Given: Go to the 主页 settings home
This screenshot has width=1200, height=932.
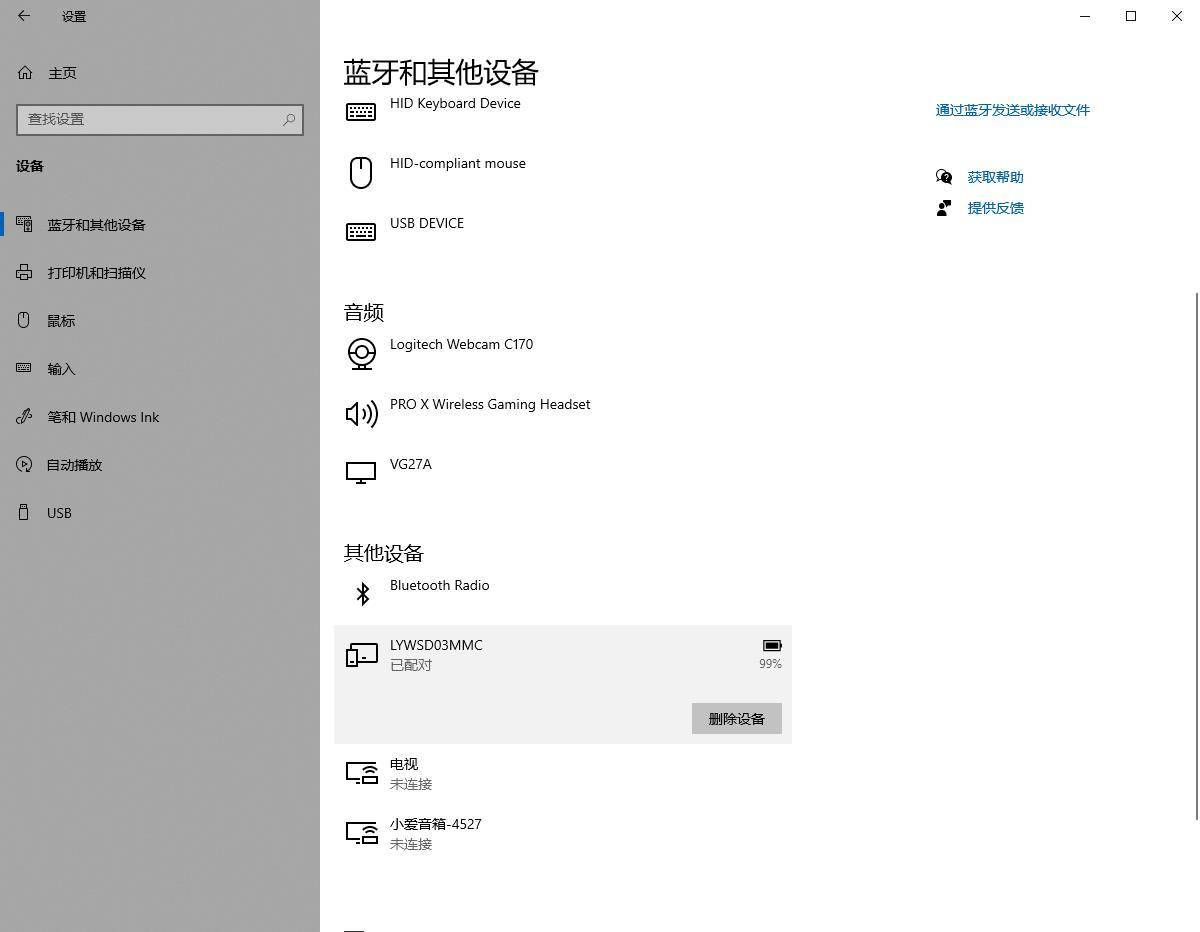Looking at the screenshot, I should tap(62, 72).
